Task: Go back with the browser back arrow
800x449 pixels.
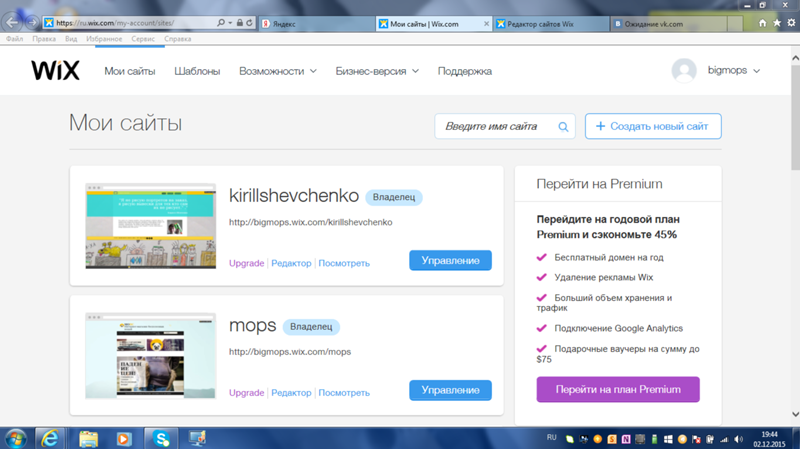Action: click(x=12, y=22)
